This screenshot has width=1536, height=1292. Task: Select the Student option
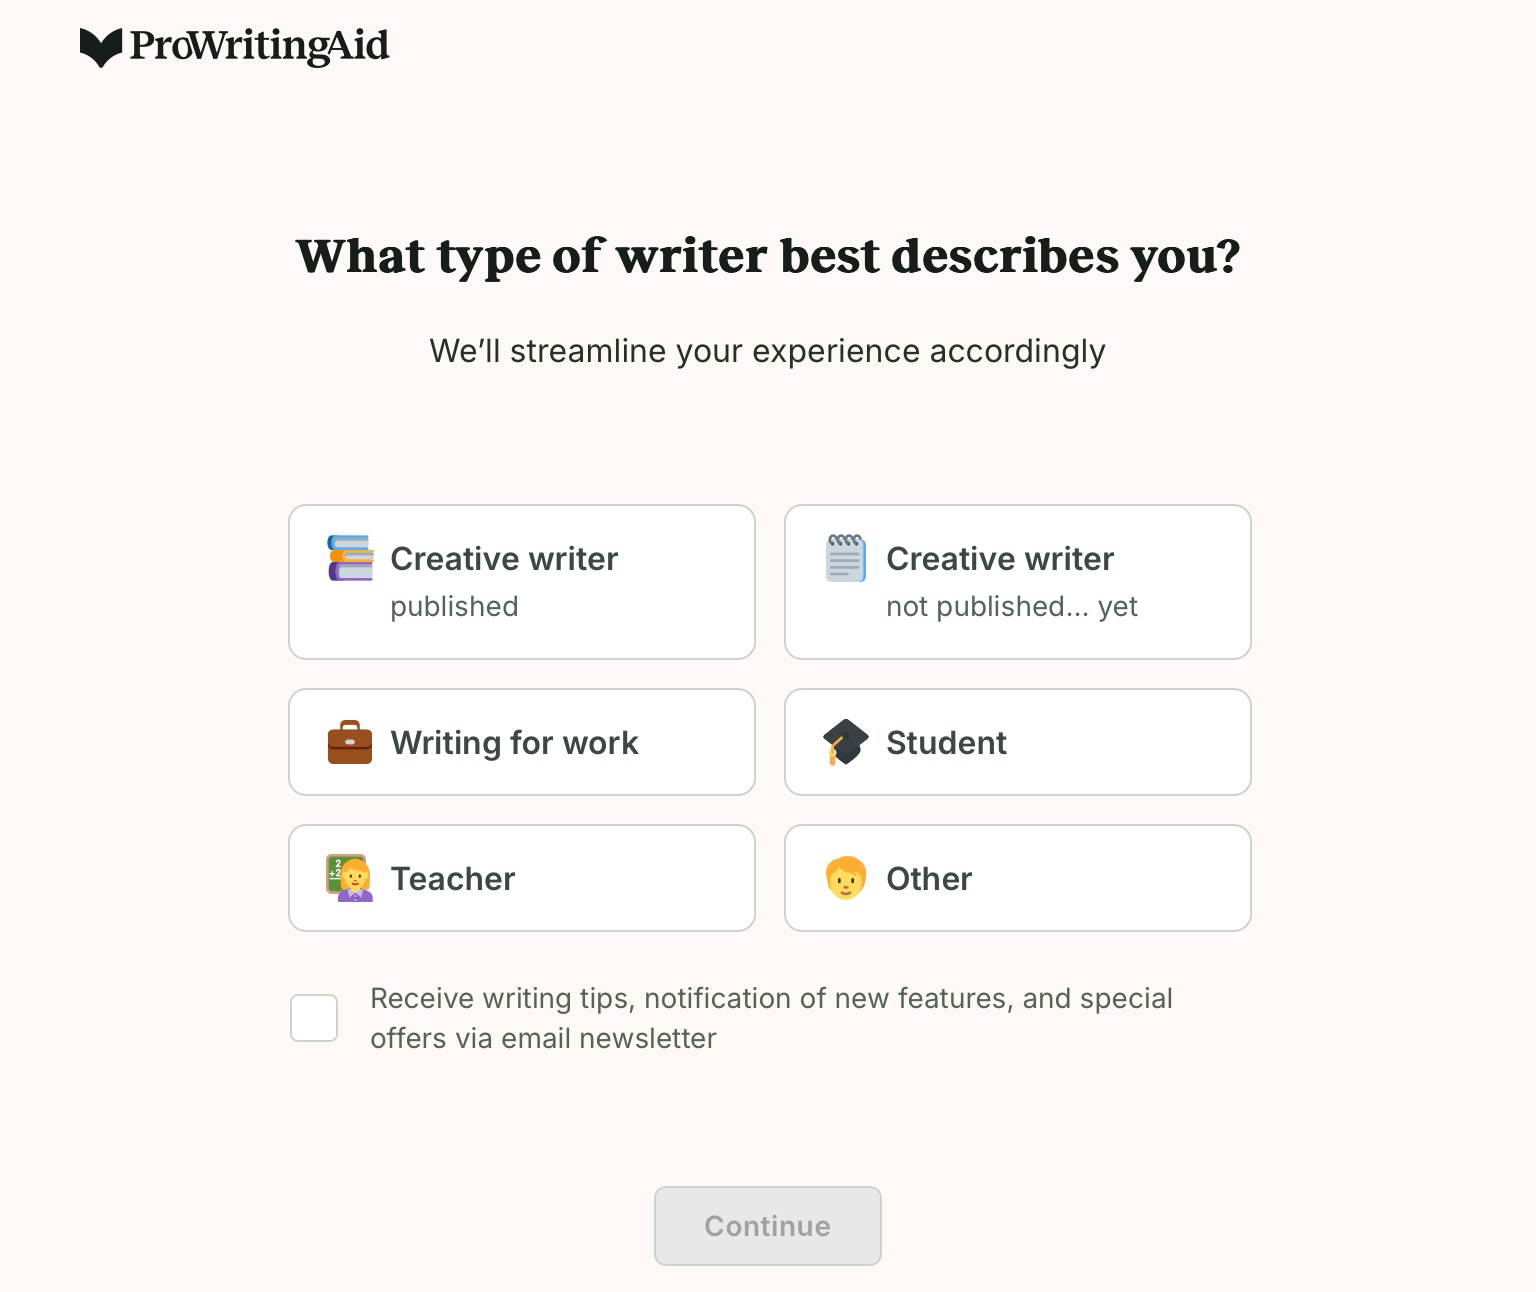pyautogui.click(x=1017, y=742)
